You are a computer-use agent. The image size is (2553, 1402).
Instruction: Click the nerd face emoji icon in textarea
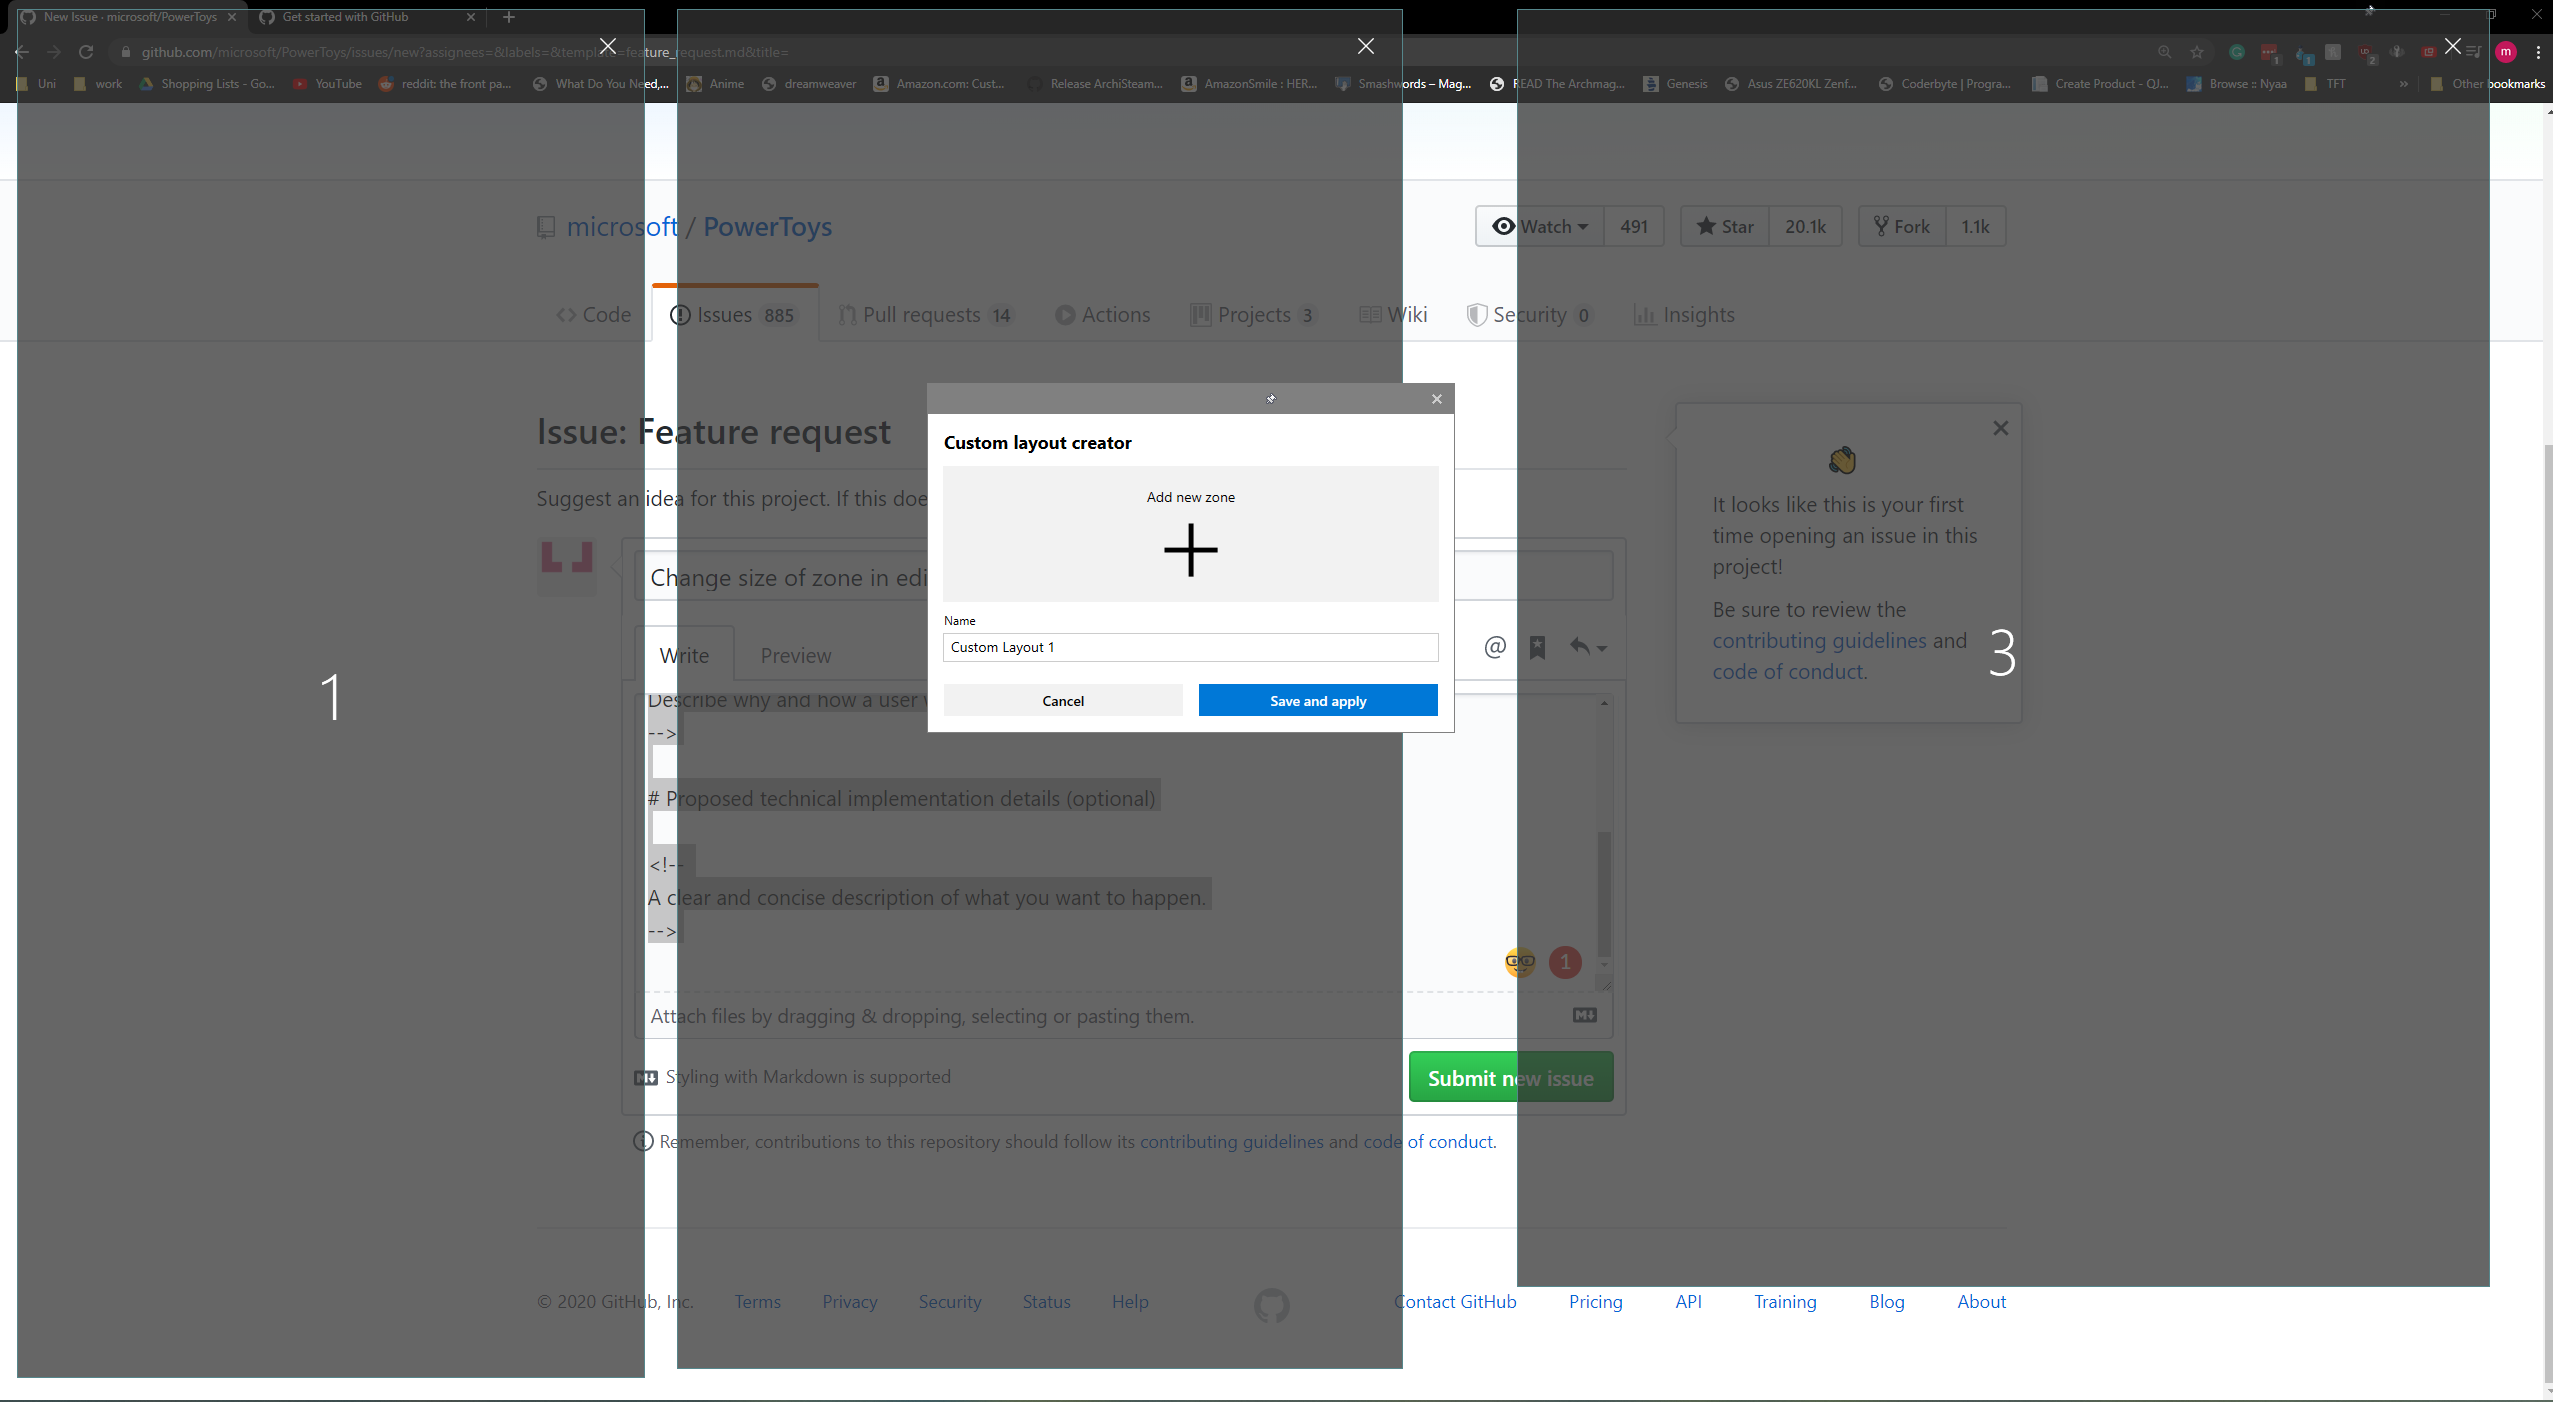point(1519,962)
